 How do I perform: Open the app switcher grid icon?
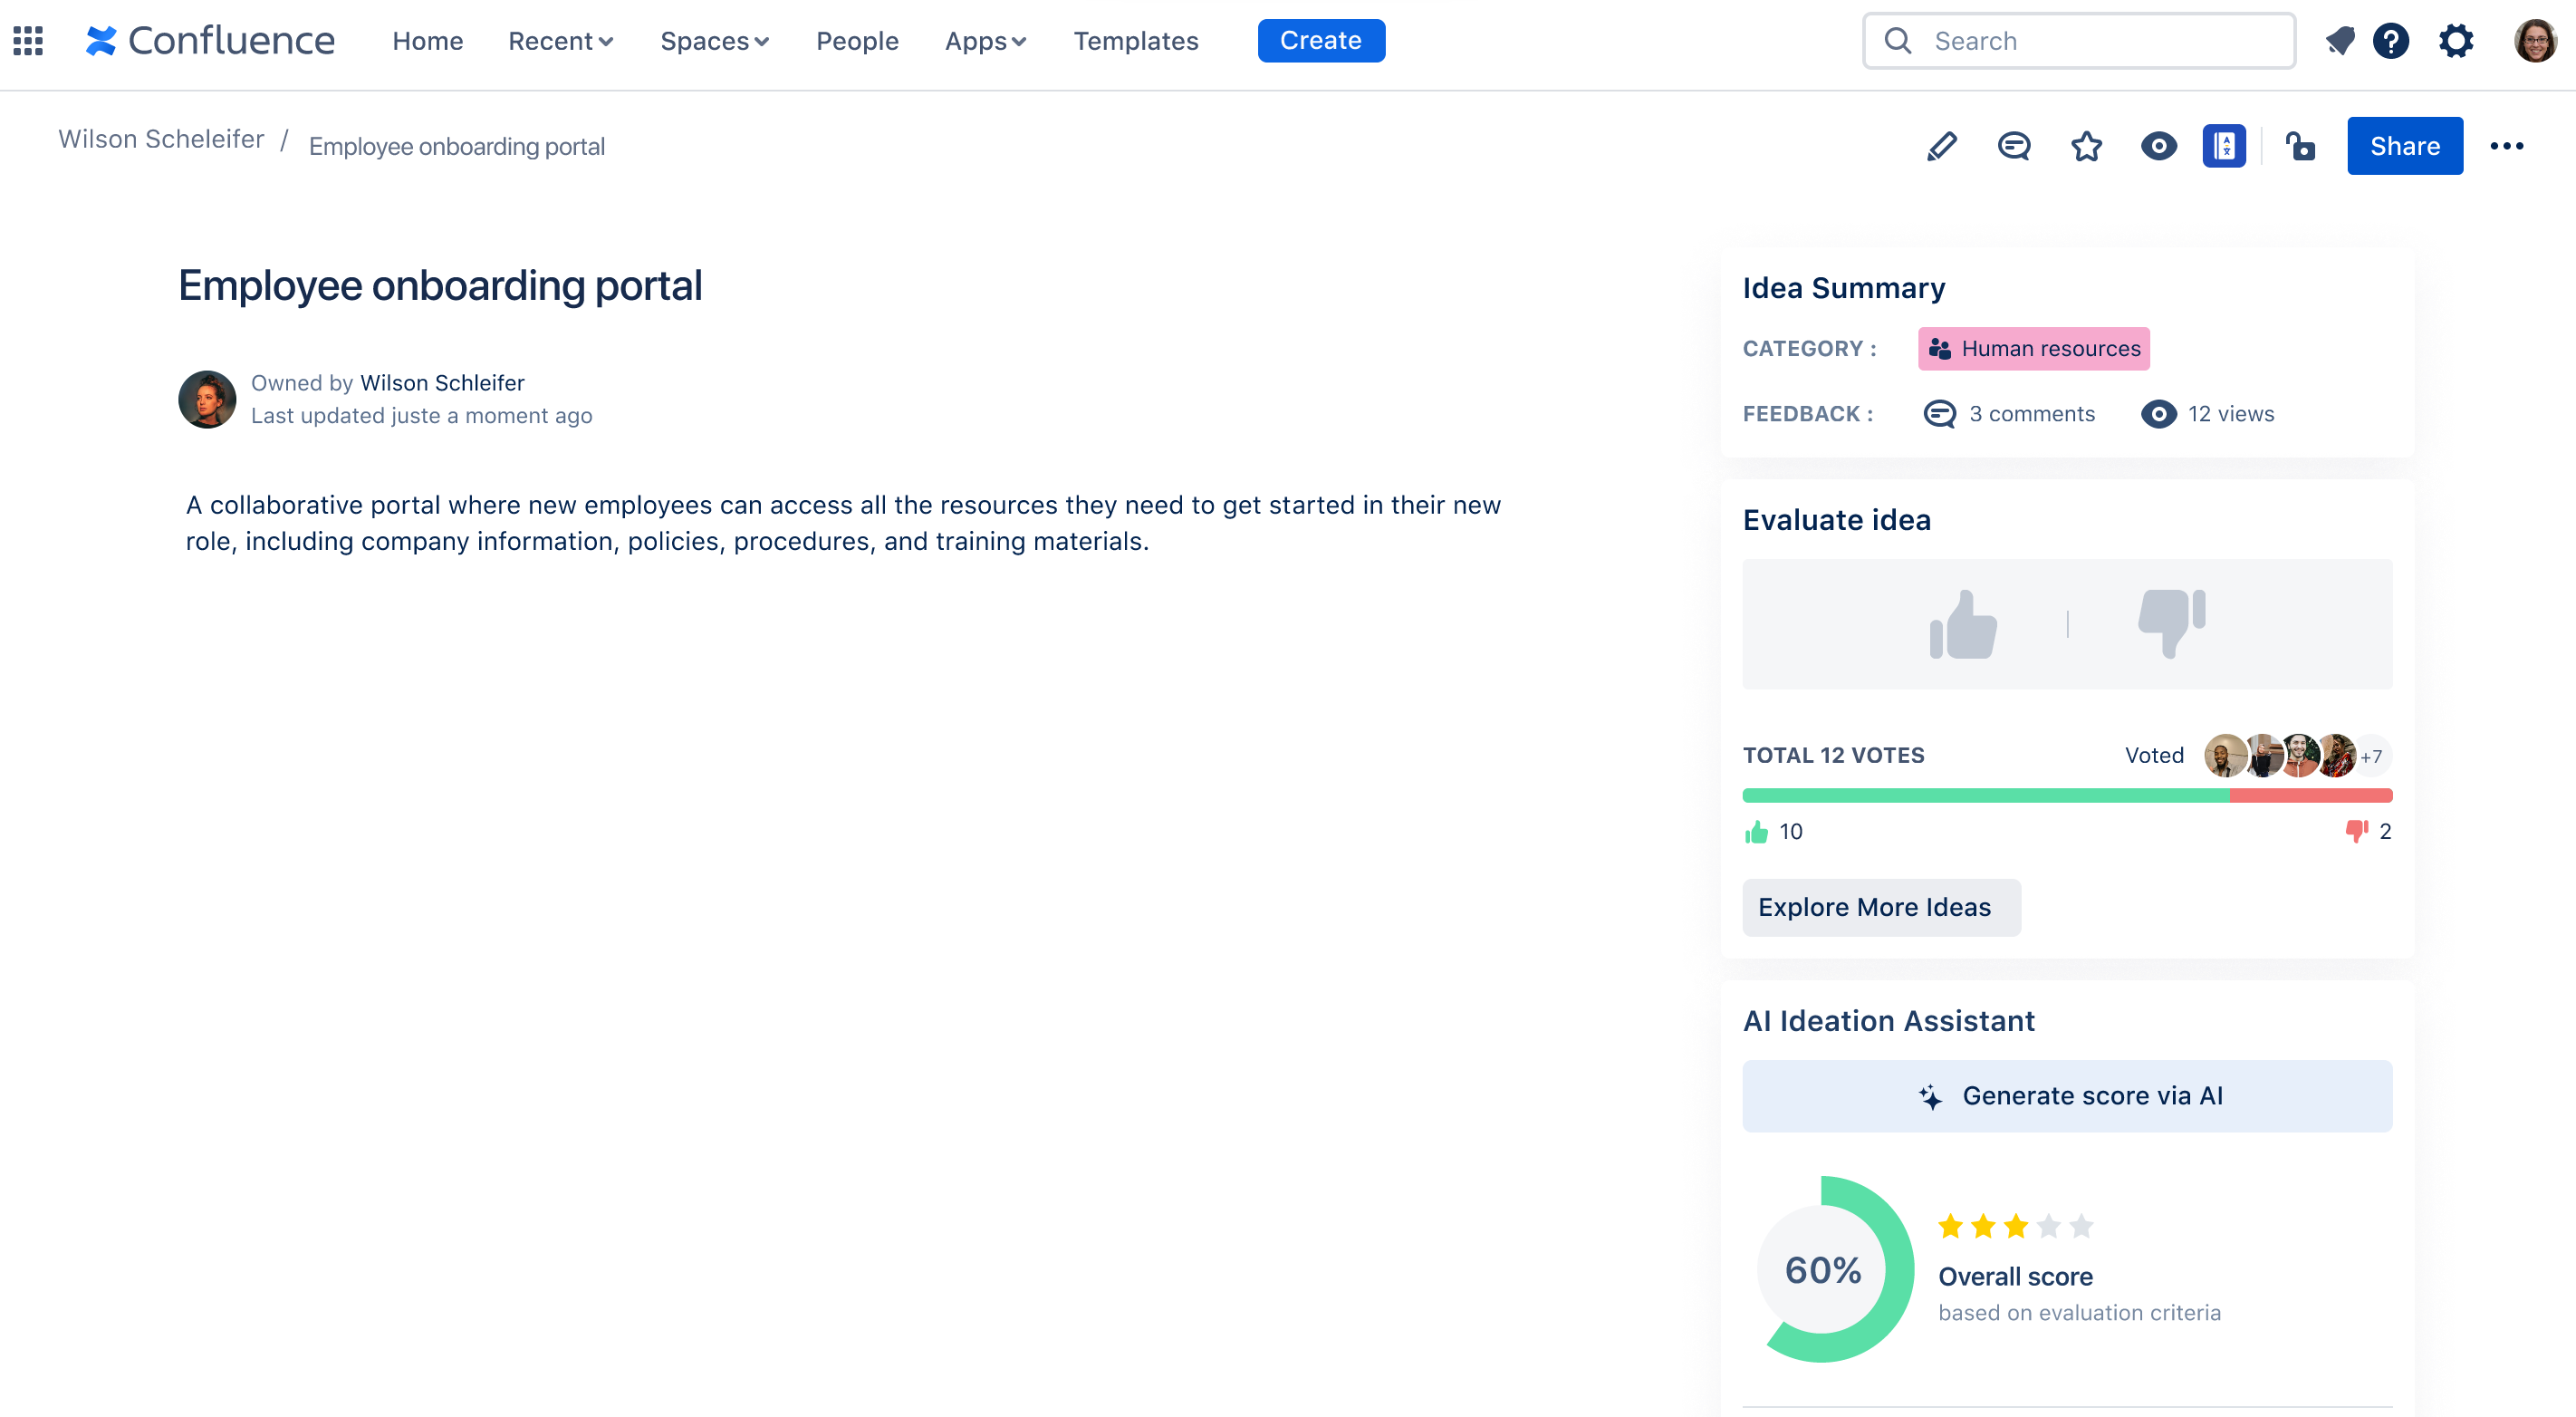click(x=28, y=41)
